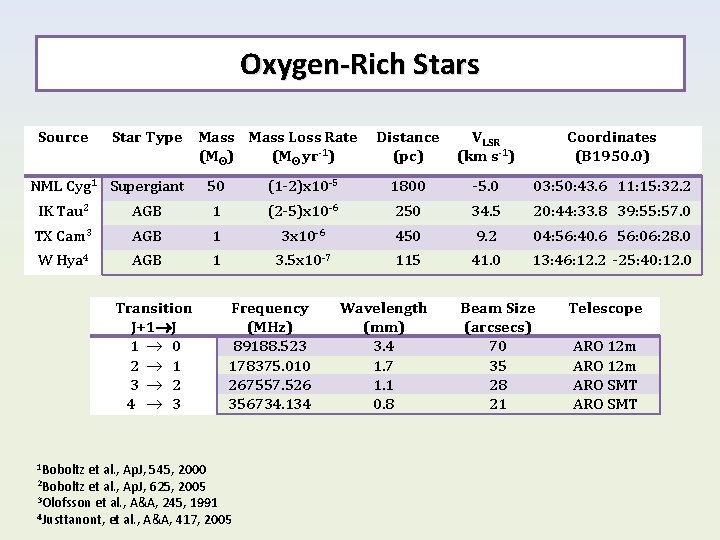720x540 pixels.
Task: Click the frequency '89188.523'
Action: (x=270, y=346)
